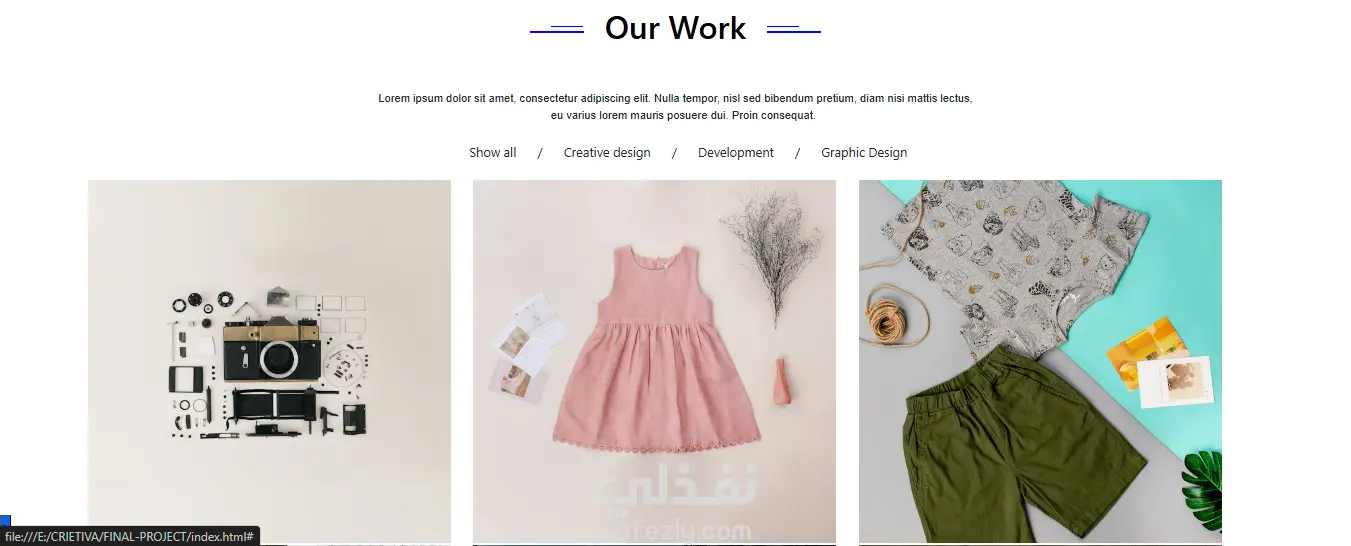Click the Lorem ipsum description paragraph
Viewport: 1351px width, 546px height.
(675, 107)
